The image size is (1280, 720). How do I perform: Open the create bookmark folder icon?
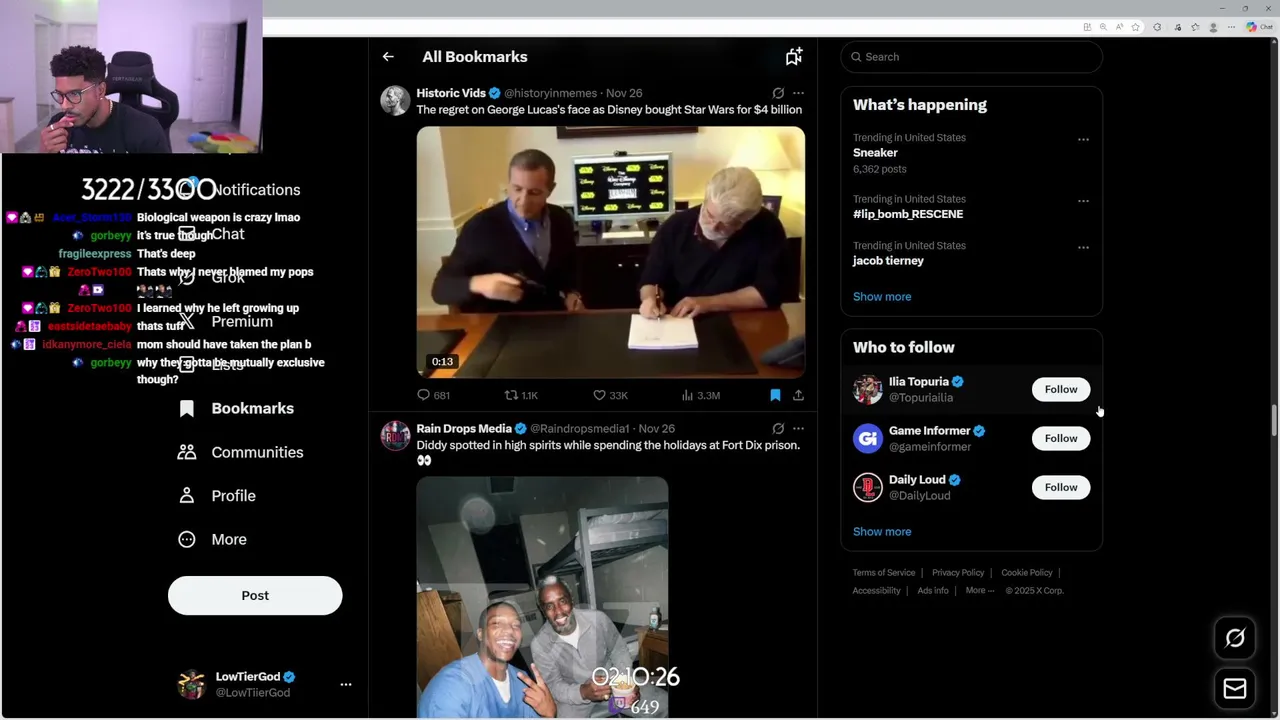794,57
